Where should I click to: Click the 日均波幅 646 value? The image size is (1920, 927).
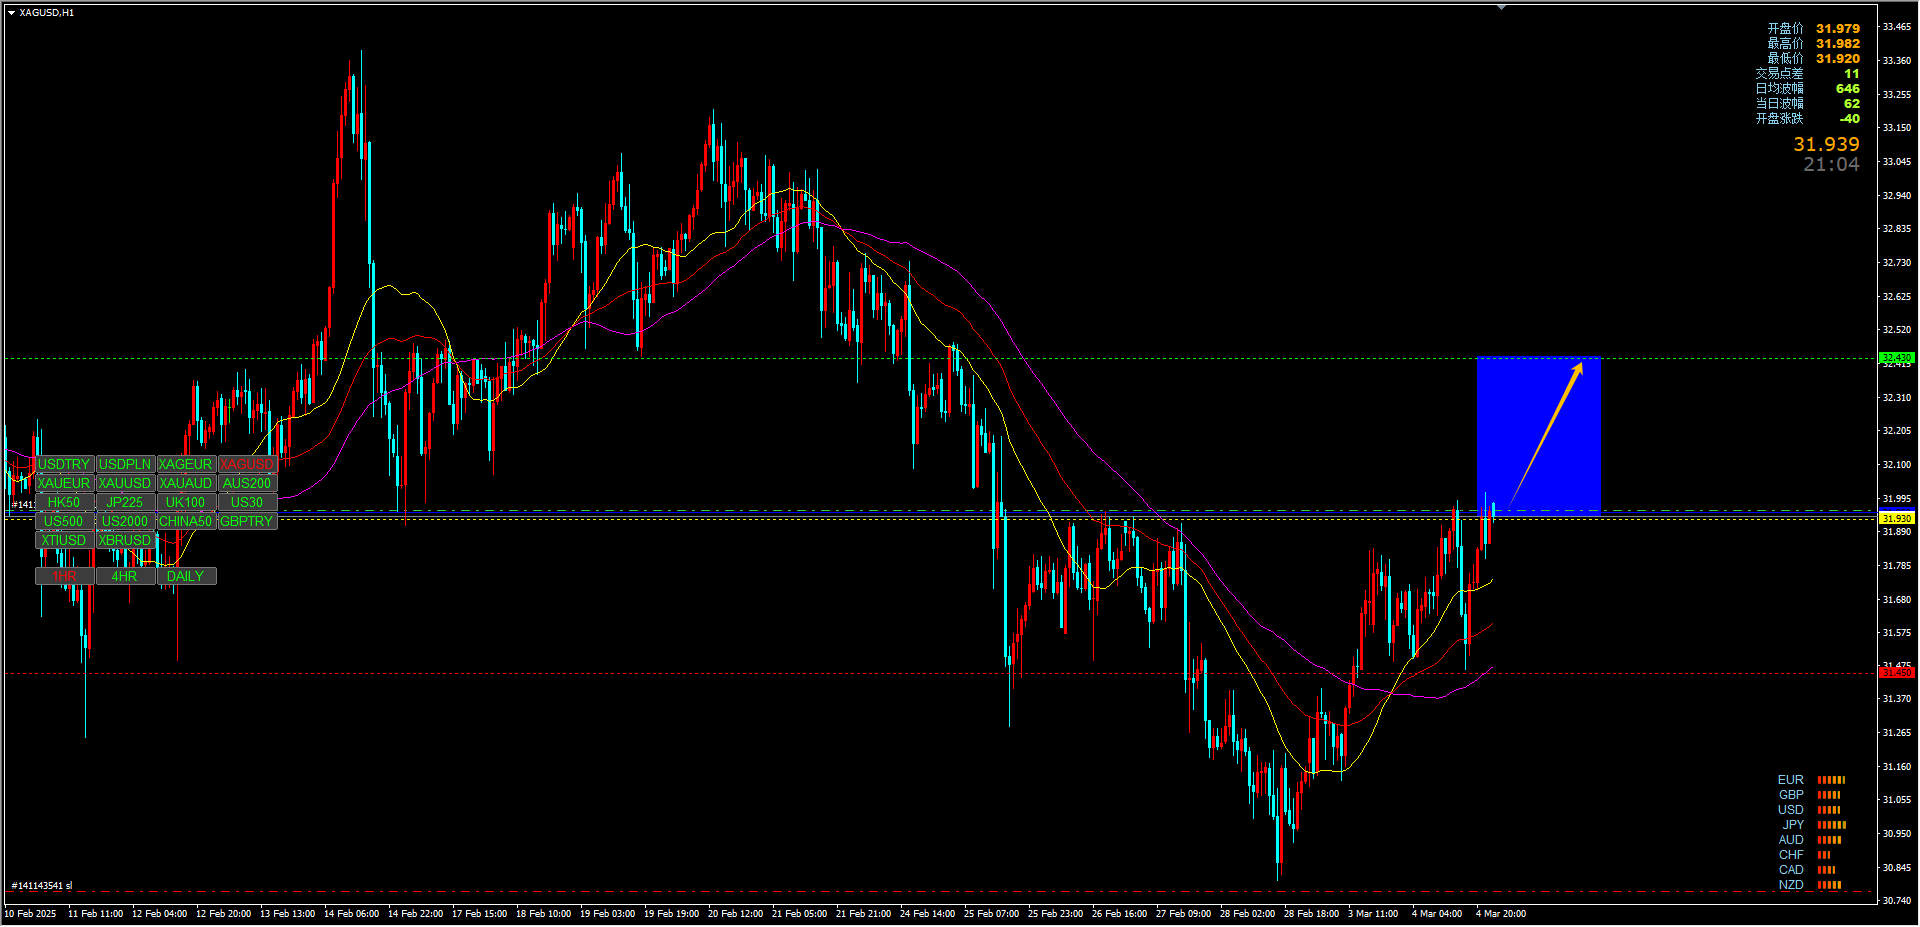coord(1848,89)
